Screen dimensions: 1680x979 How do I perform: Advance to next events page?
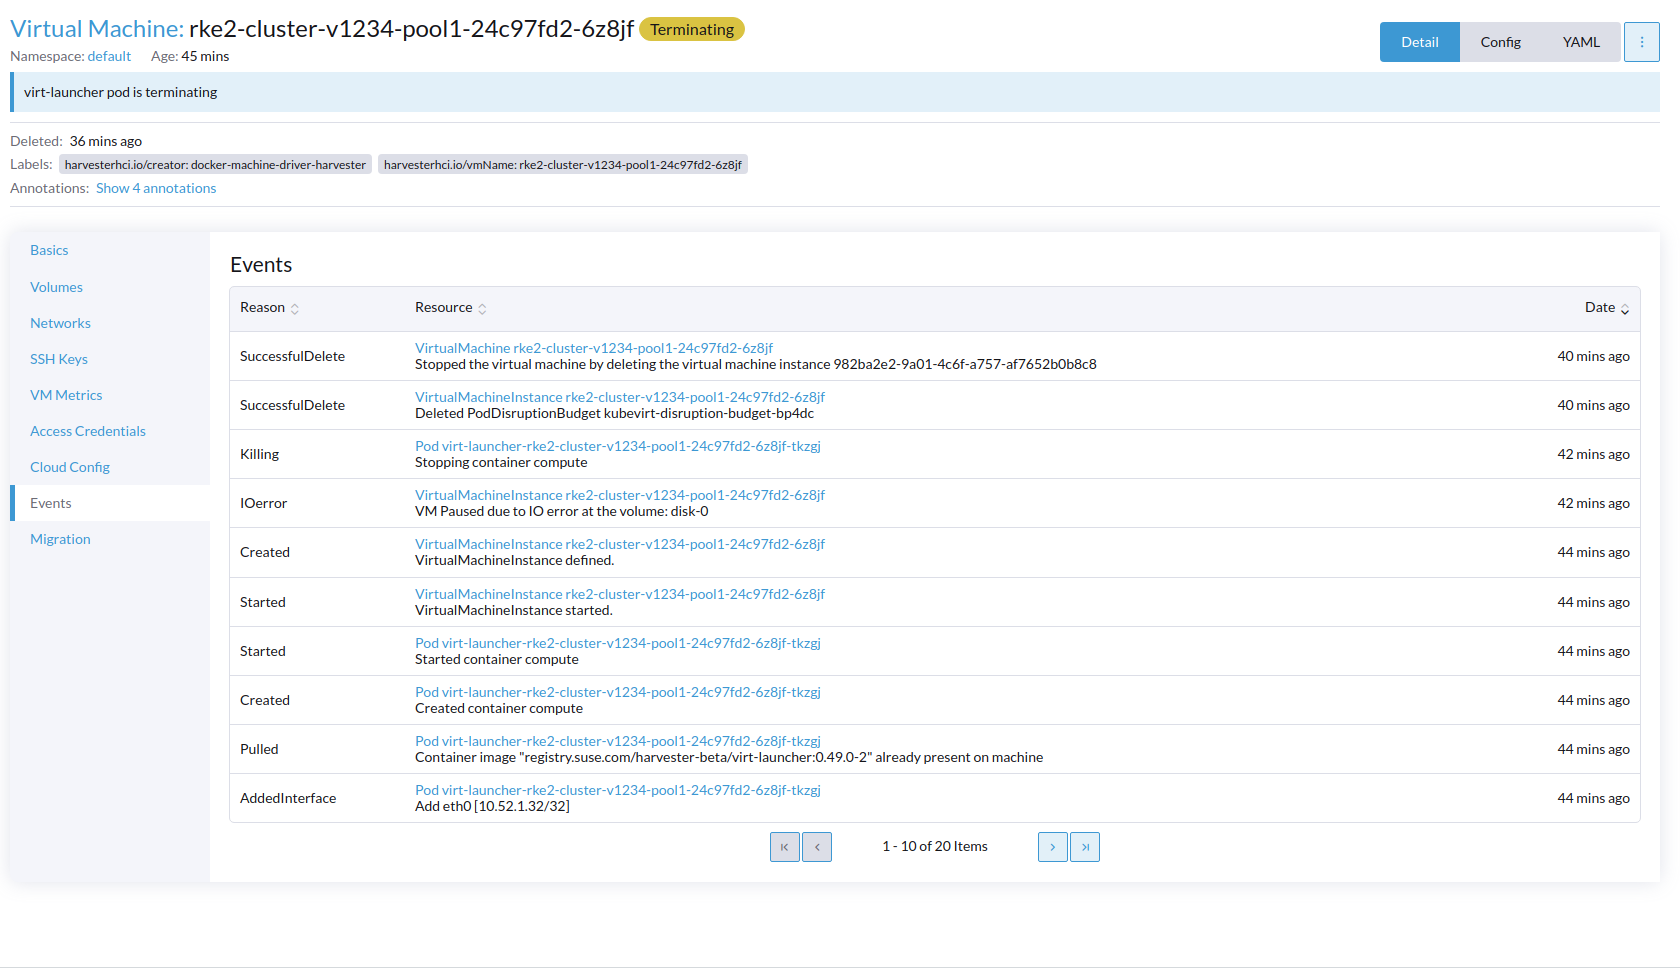pyautogui.click(x=1052, y=846)
